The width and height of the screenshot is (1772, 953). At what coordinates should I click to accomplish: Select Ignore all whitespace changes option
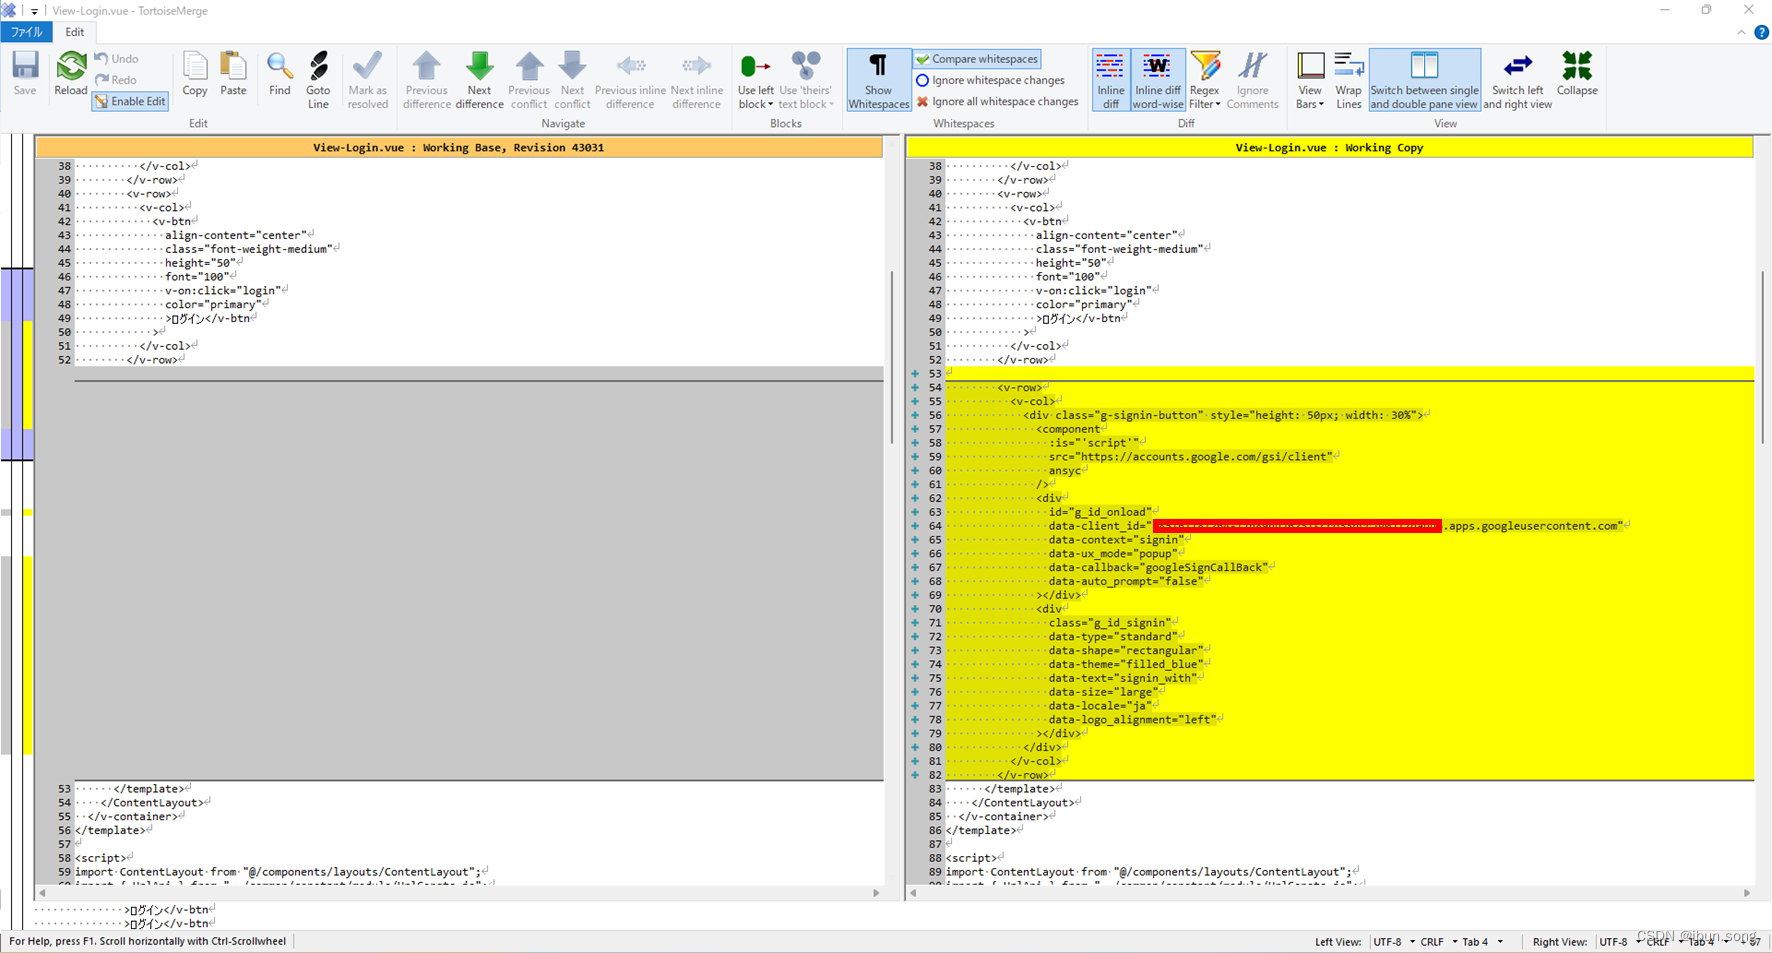(x=997, y=101)
